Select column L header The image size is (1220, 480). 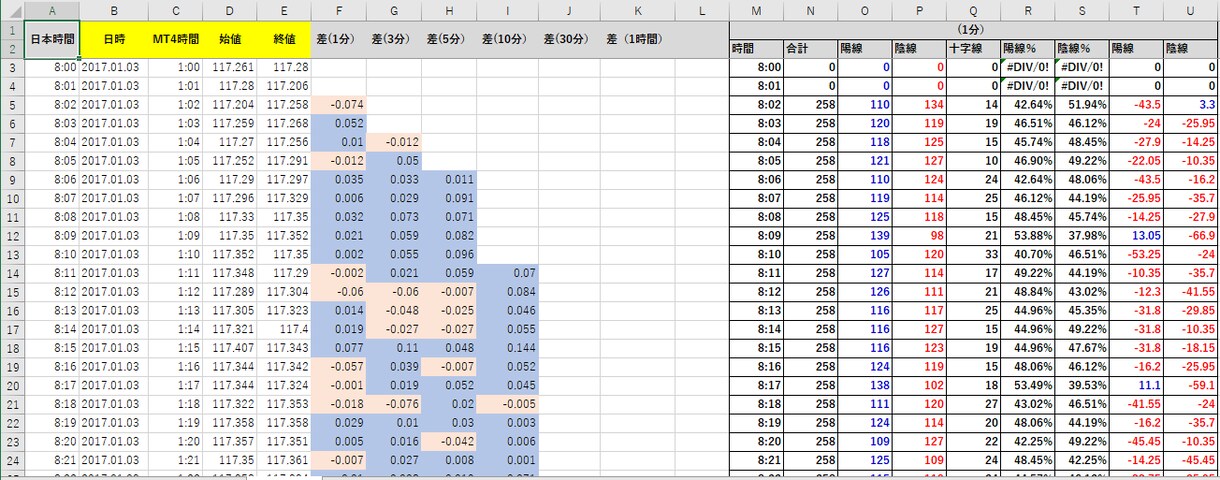pos(702,10)
